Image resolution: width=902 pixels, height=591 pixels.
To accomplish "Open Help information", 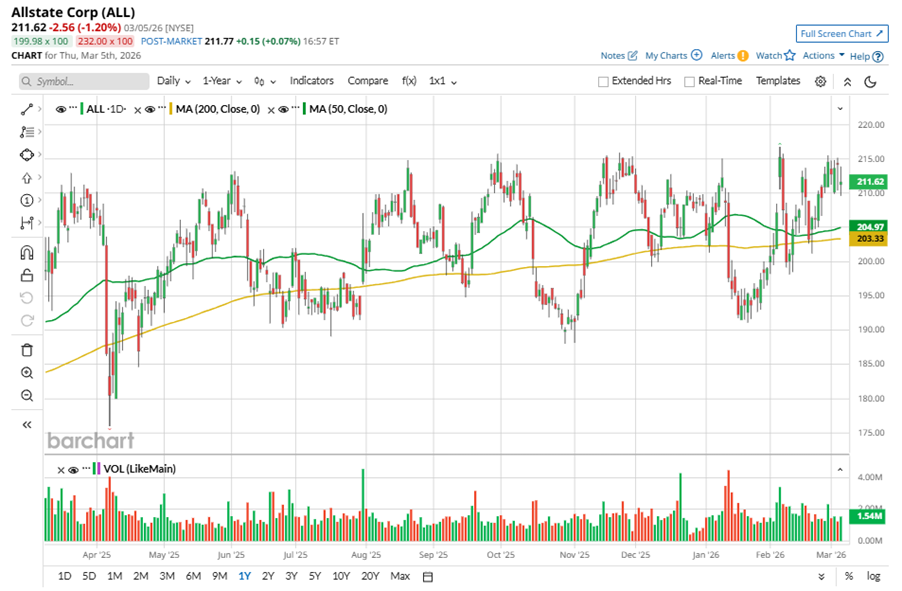I will (x=866, y=56).
